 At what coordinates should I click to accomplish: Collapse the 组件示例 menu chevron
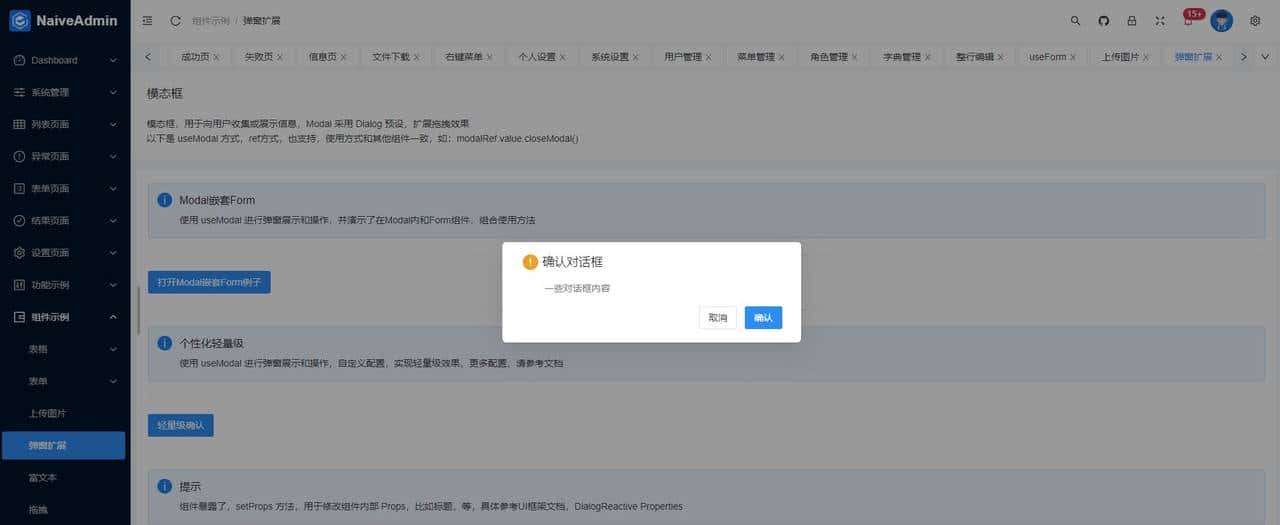point(113,316)
